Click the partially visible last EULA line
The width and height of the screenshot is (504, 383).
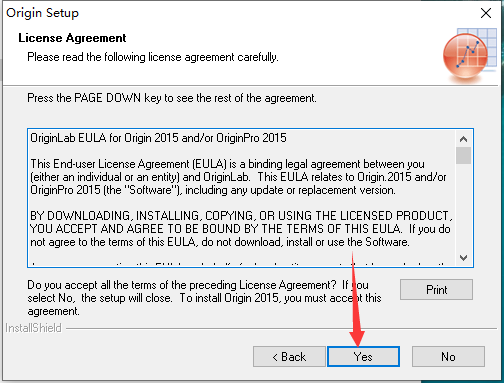(x=241, y=264)
